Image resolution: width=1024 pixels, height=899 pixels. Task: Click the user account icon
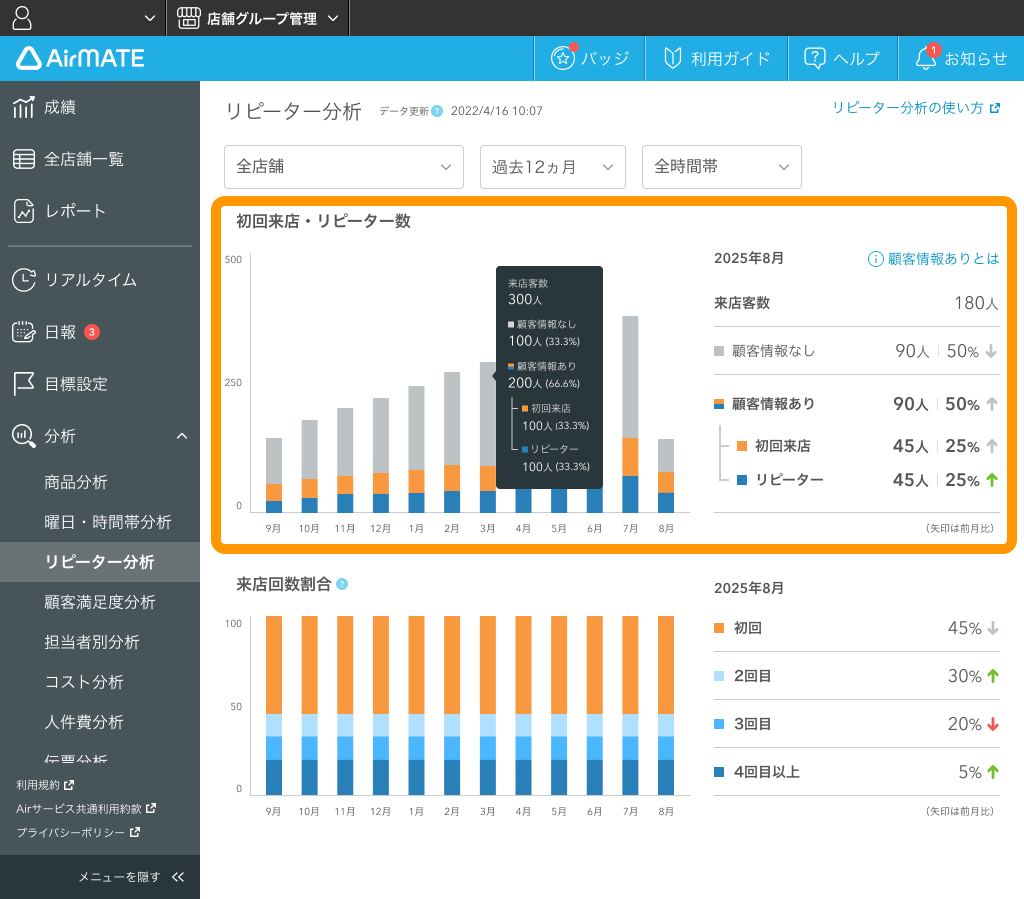22,18
